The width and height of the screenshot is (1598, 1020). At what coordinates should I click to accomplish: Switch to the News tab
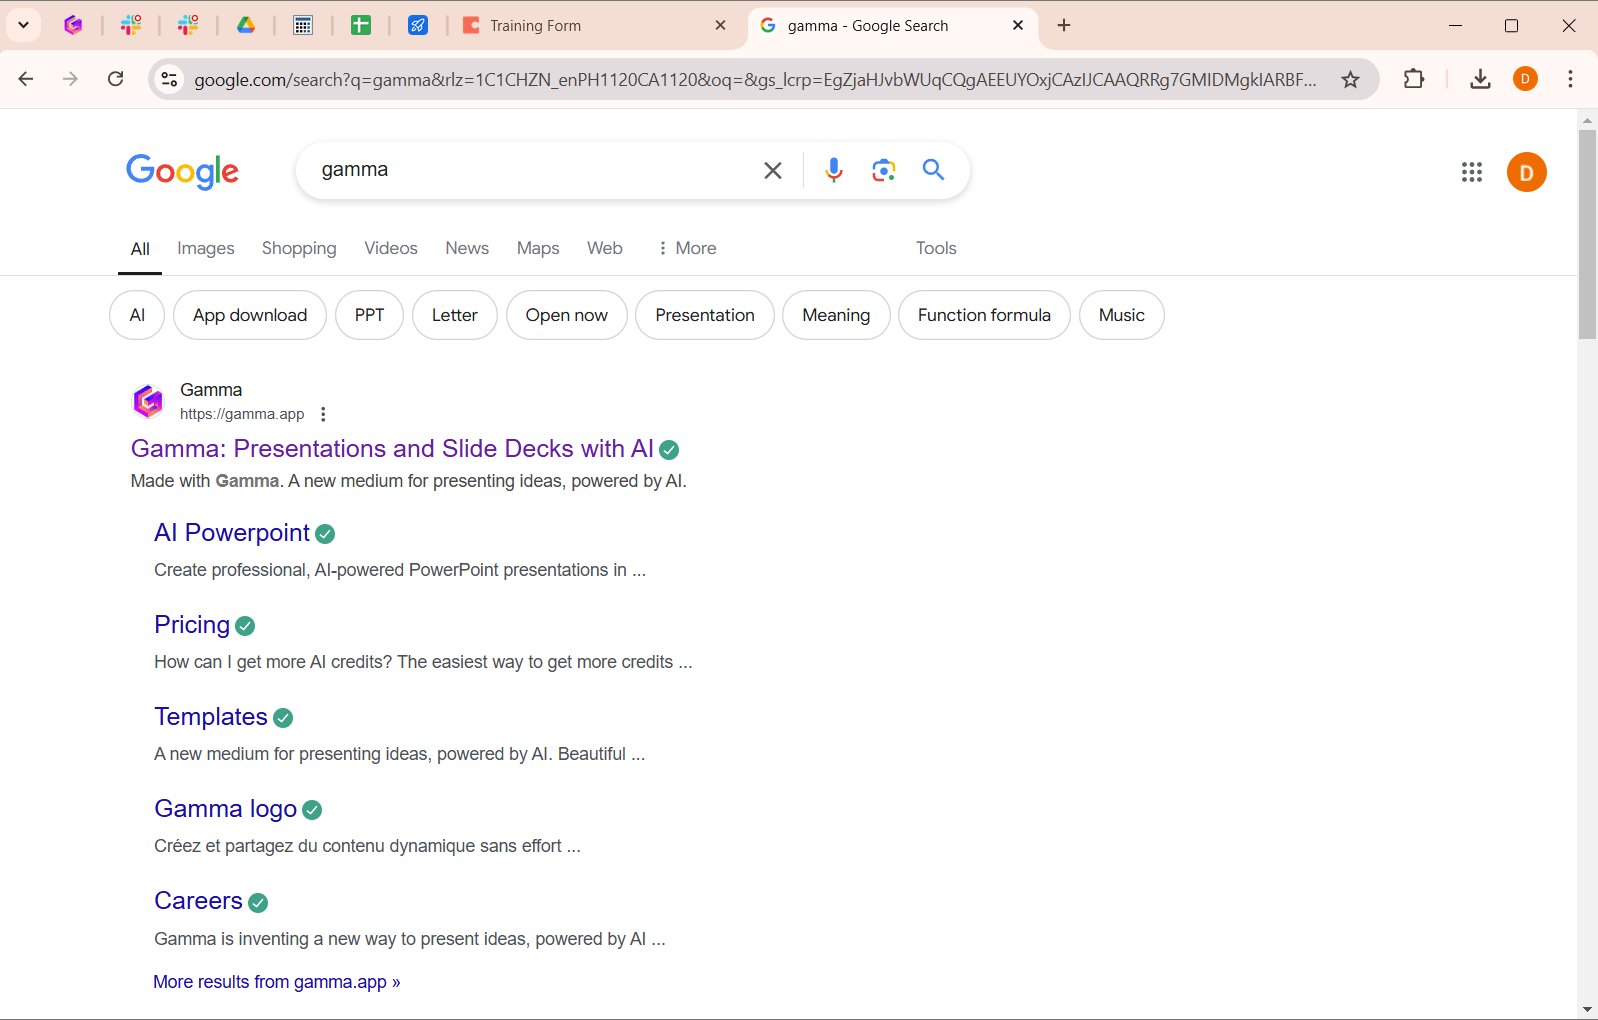[x=467, y=248]
